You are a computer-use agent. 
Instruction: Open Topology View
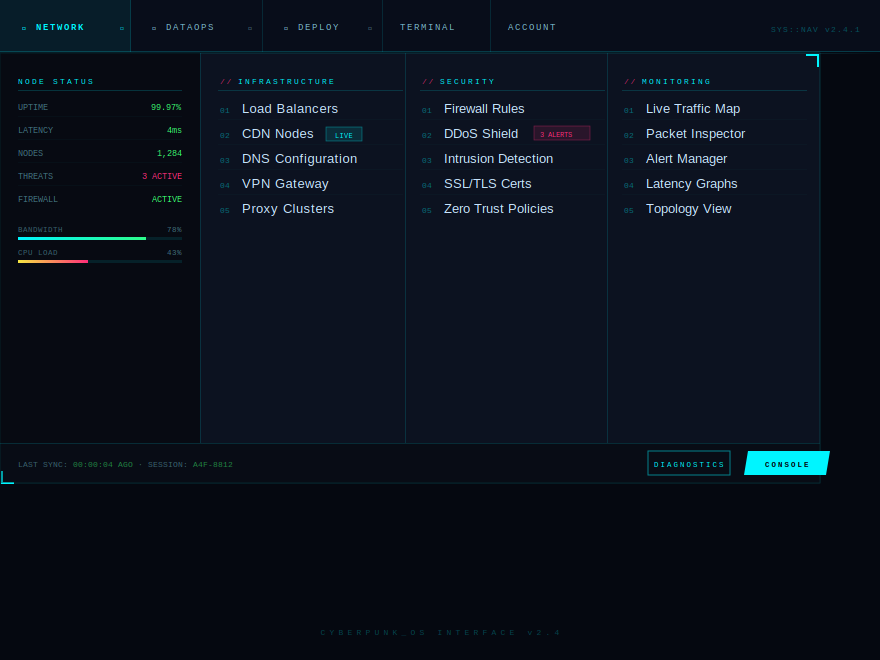click(714, 209)
